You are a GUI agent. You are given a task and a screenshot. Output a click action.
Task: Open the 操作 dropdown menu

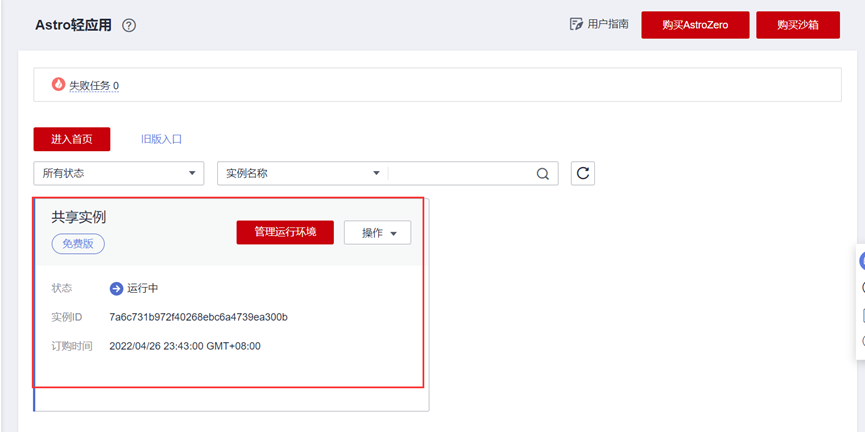pyautogui.click(x=378, y=232)
